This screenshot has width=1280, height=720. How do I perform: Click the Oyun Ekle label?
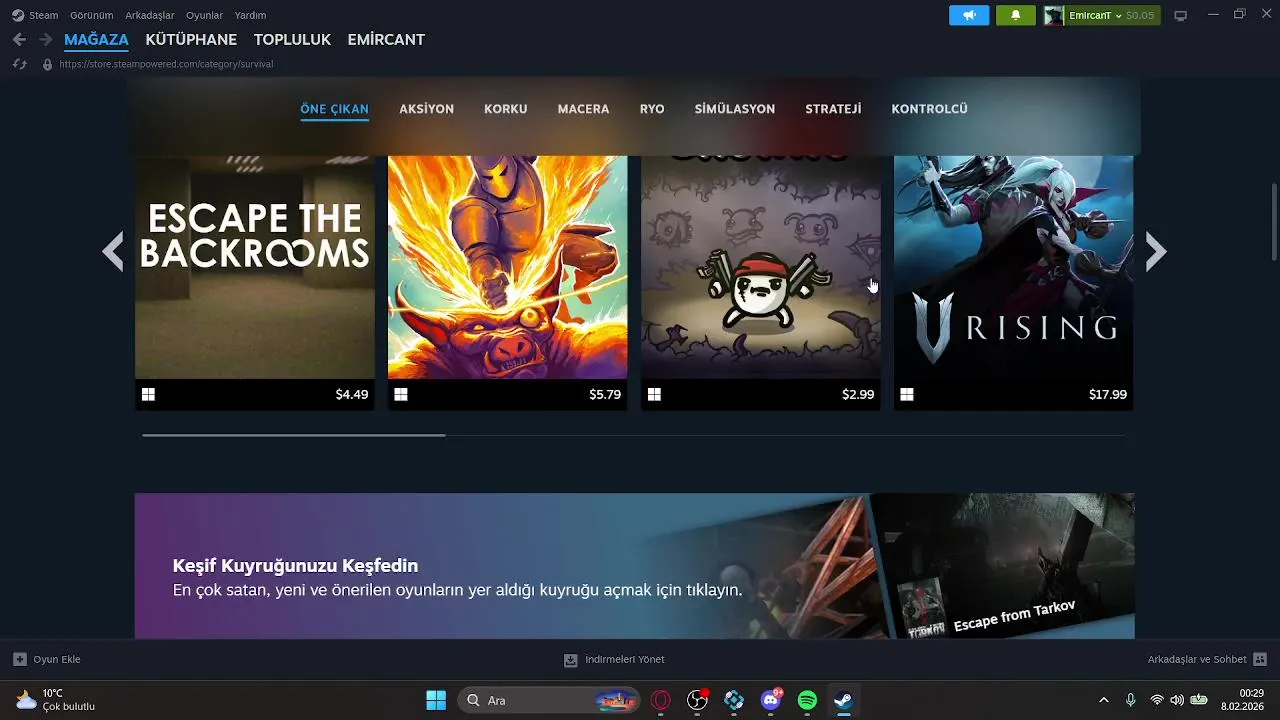pos(57,660)
